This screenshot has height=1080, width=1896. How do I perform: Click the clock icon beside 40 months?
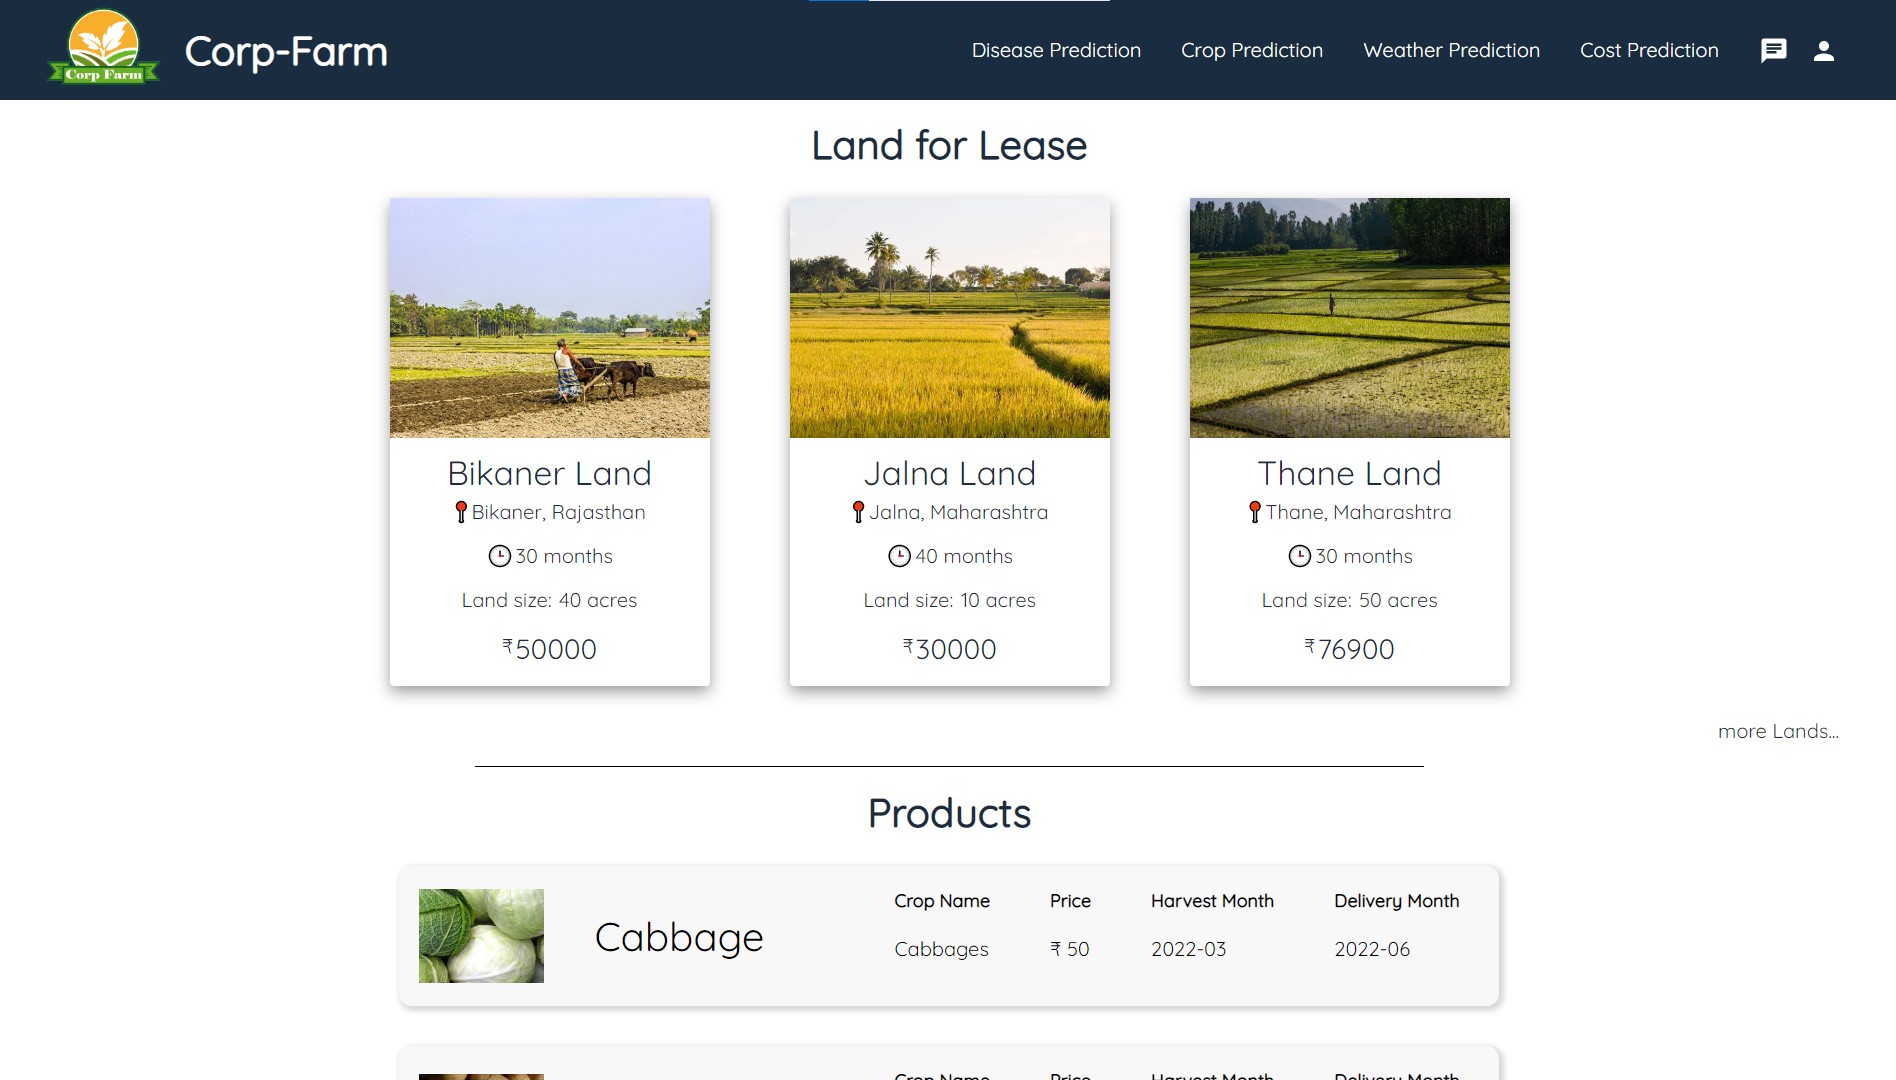coord(899,556)
